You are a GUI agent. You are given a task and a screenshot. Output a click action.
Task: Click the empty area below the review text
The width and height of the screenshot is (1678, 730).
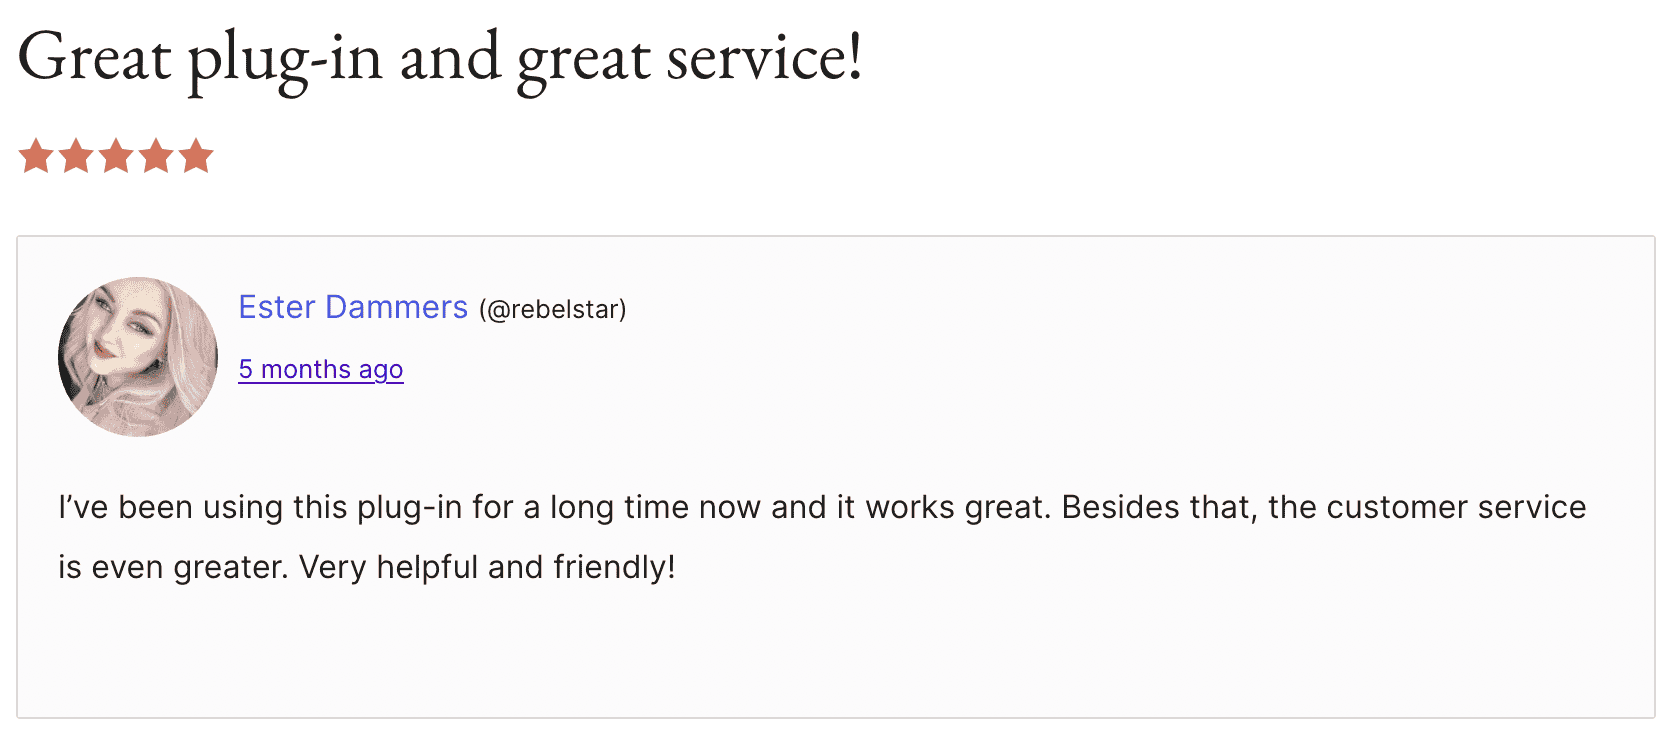(836, 652)
